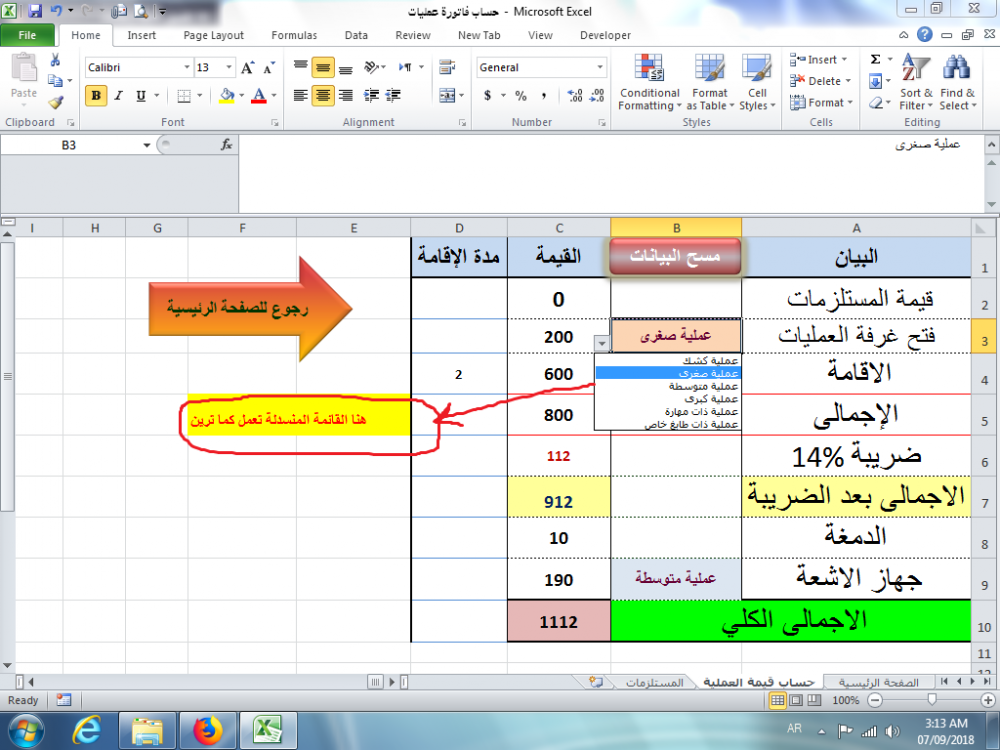The image size is (1000, 750).
Task: Open Conditional Formatting menu
Action: (x=649, y=84)
